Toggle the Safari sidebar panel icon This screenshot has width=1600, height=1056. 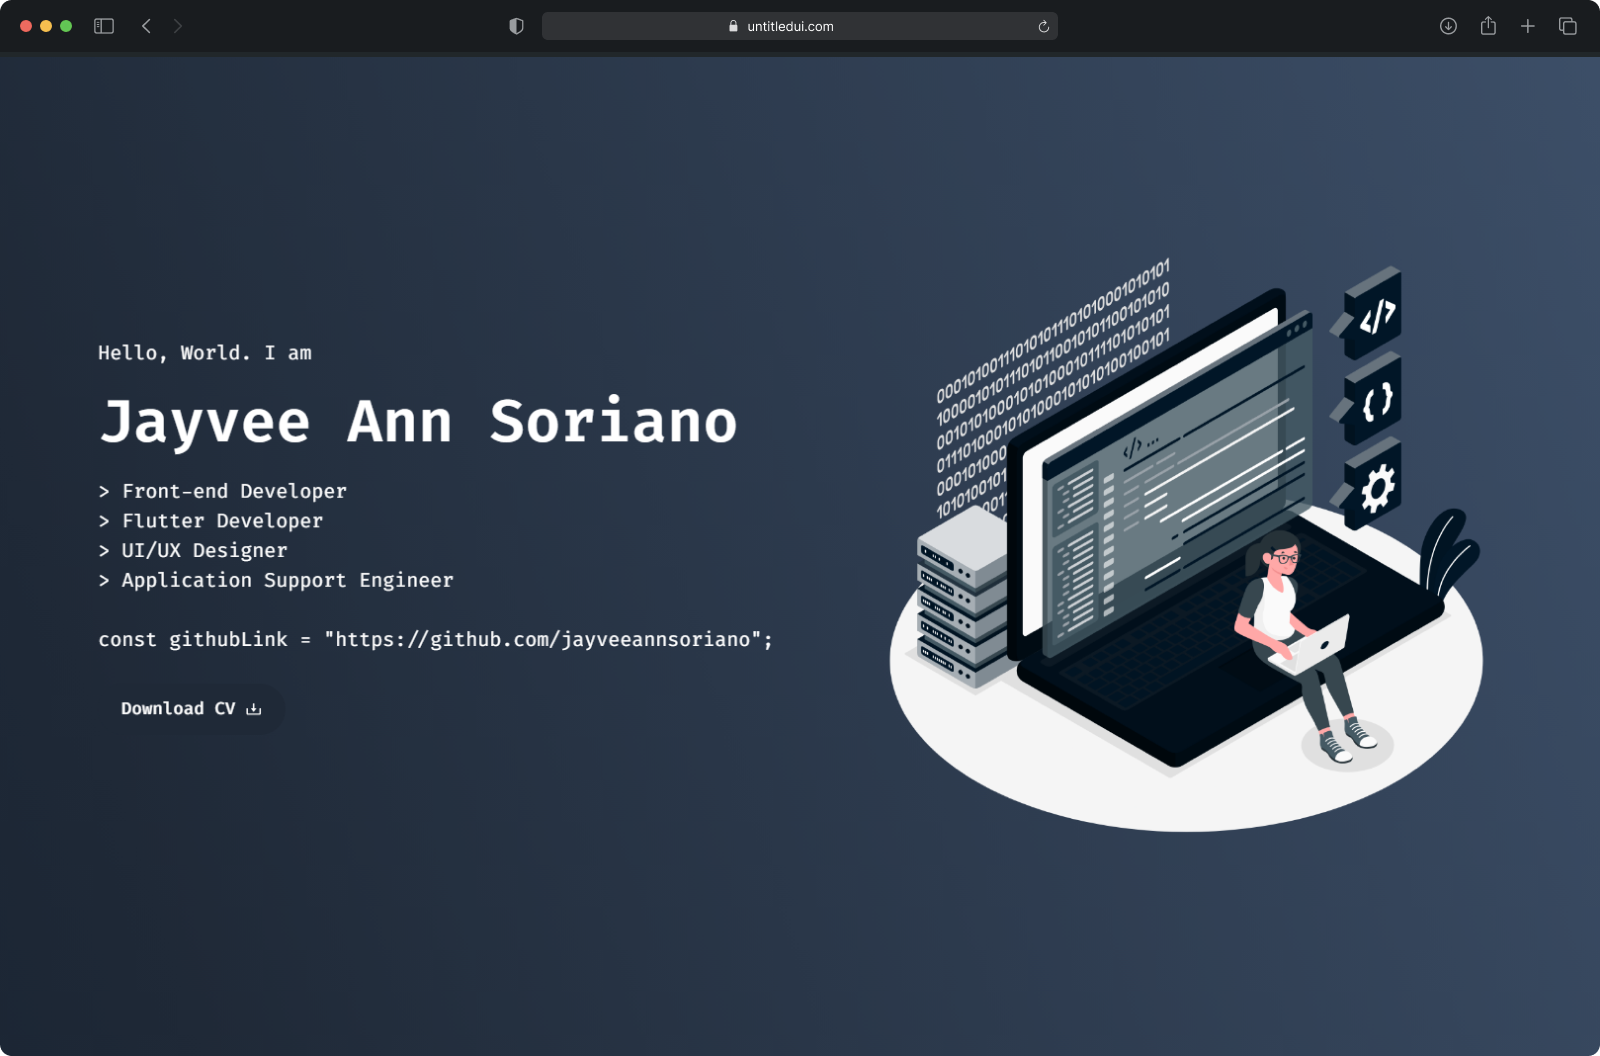pos(104,26)
